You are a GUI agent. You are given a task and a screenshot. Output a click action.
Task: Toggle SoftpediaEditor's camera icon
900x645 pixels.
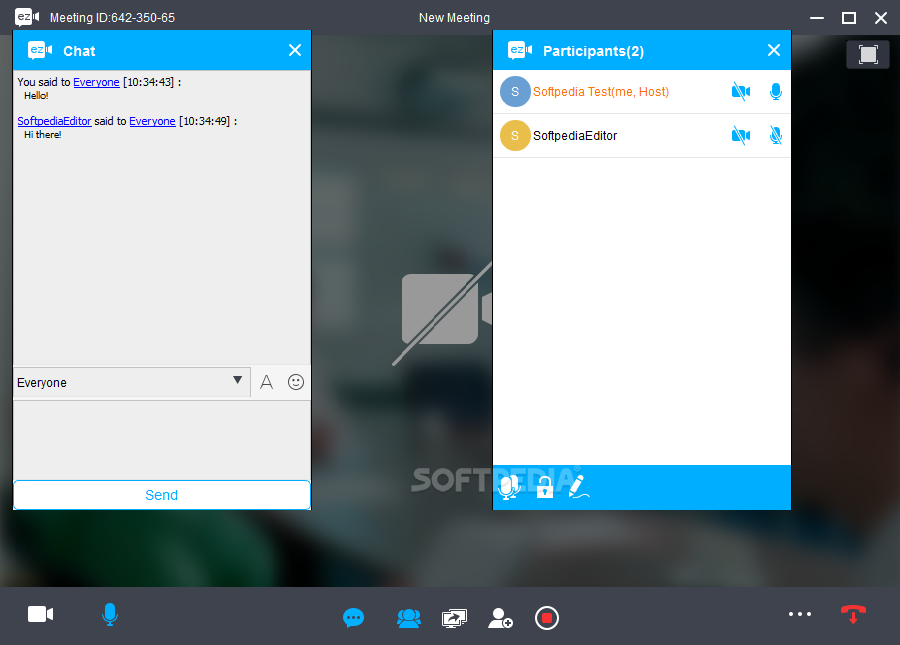[741, 135]
